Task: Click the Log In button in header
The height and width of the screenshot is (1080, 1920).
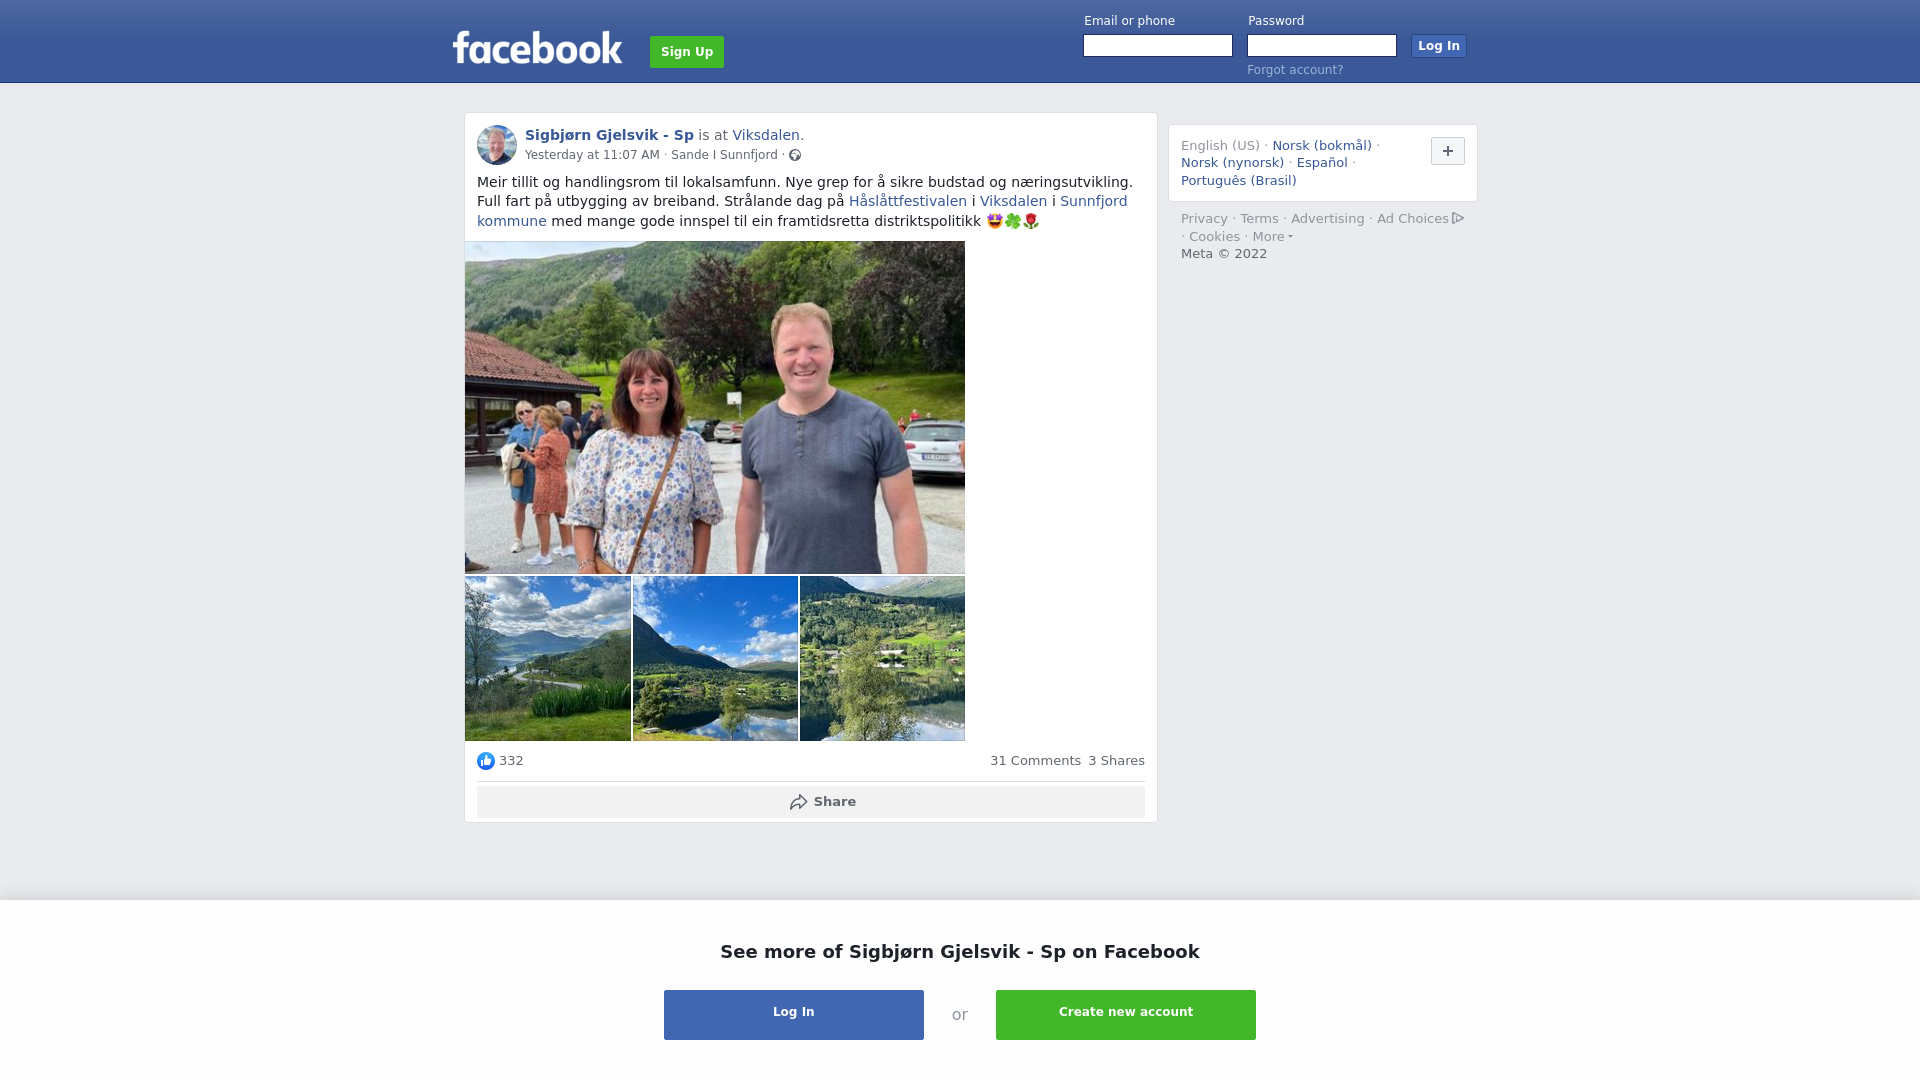Action: tap(1439, 46)
